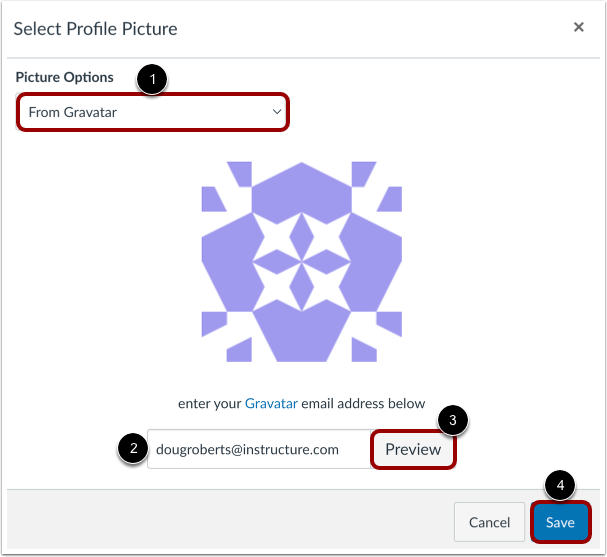Click the number 2 annotation badge
The image size is (607, 557).
tap(130, 449)
